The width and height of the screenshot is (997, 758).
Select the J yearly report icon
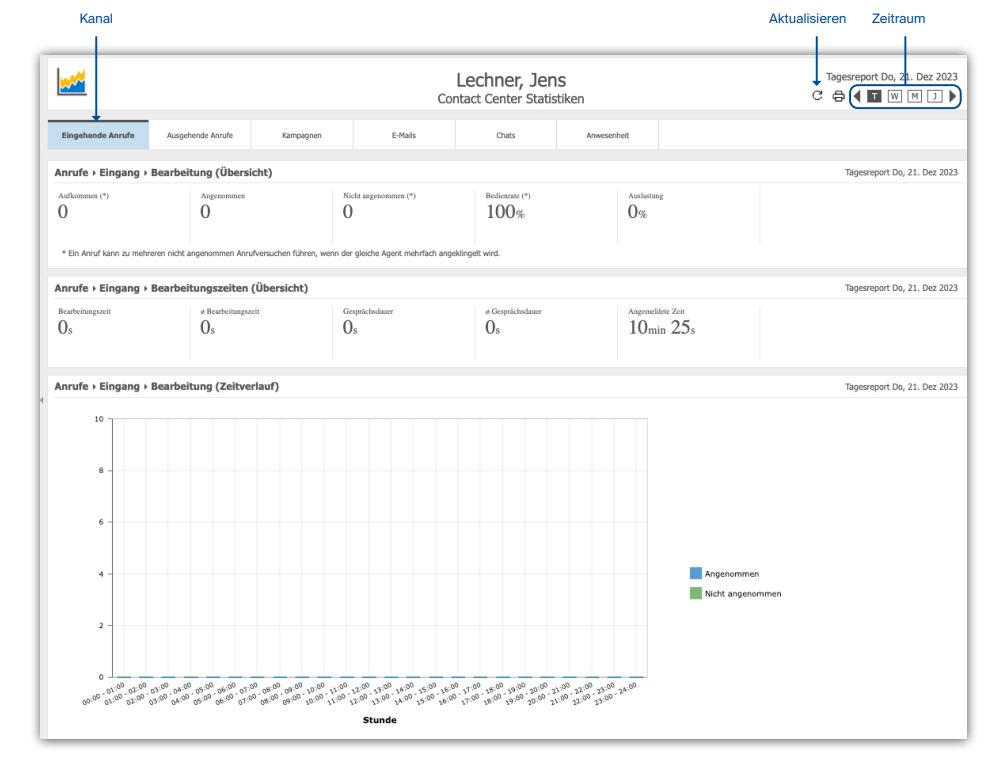pos(935,96)
